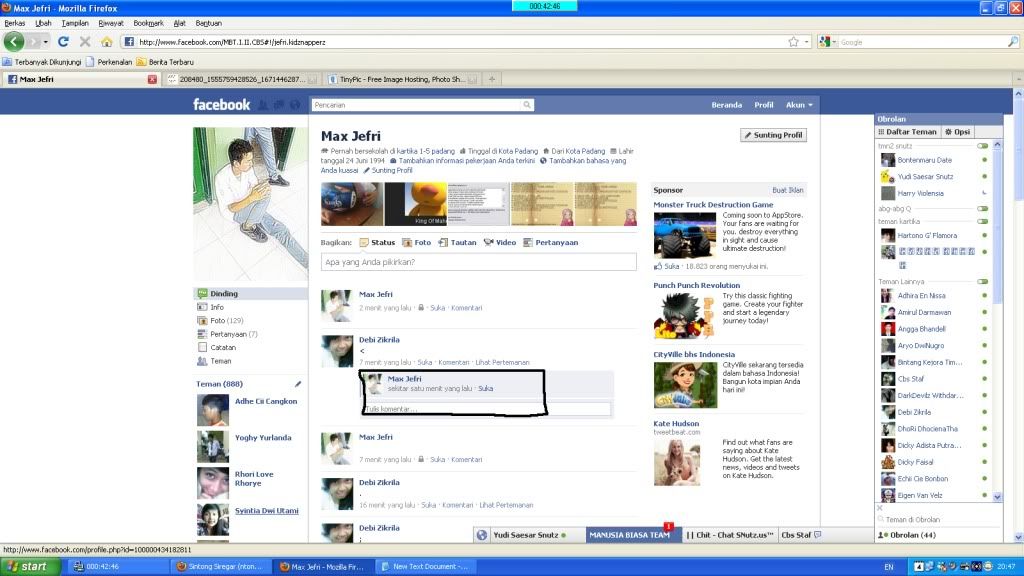Open Profil link in Facebook header
Viewport: 1024px width, 576px height.
[763, 105]
